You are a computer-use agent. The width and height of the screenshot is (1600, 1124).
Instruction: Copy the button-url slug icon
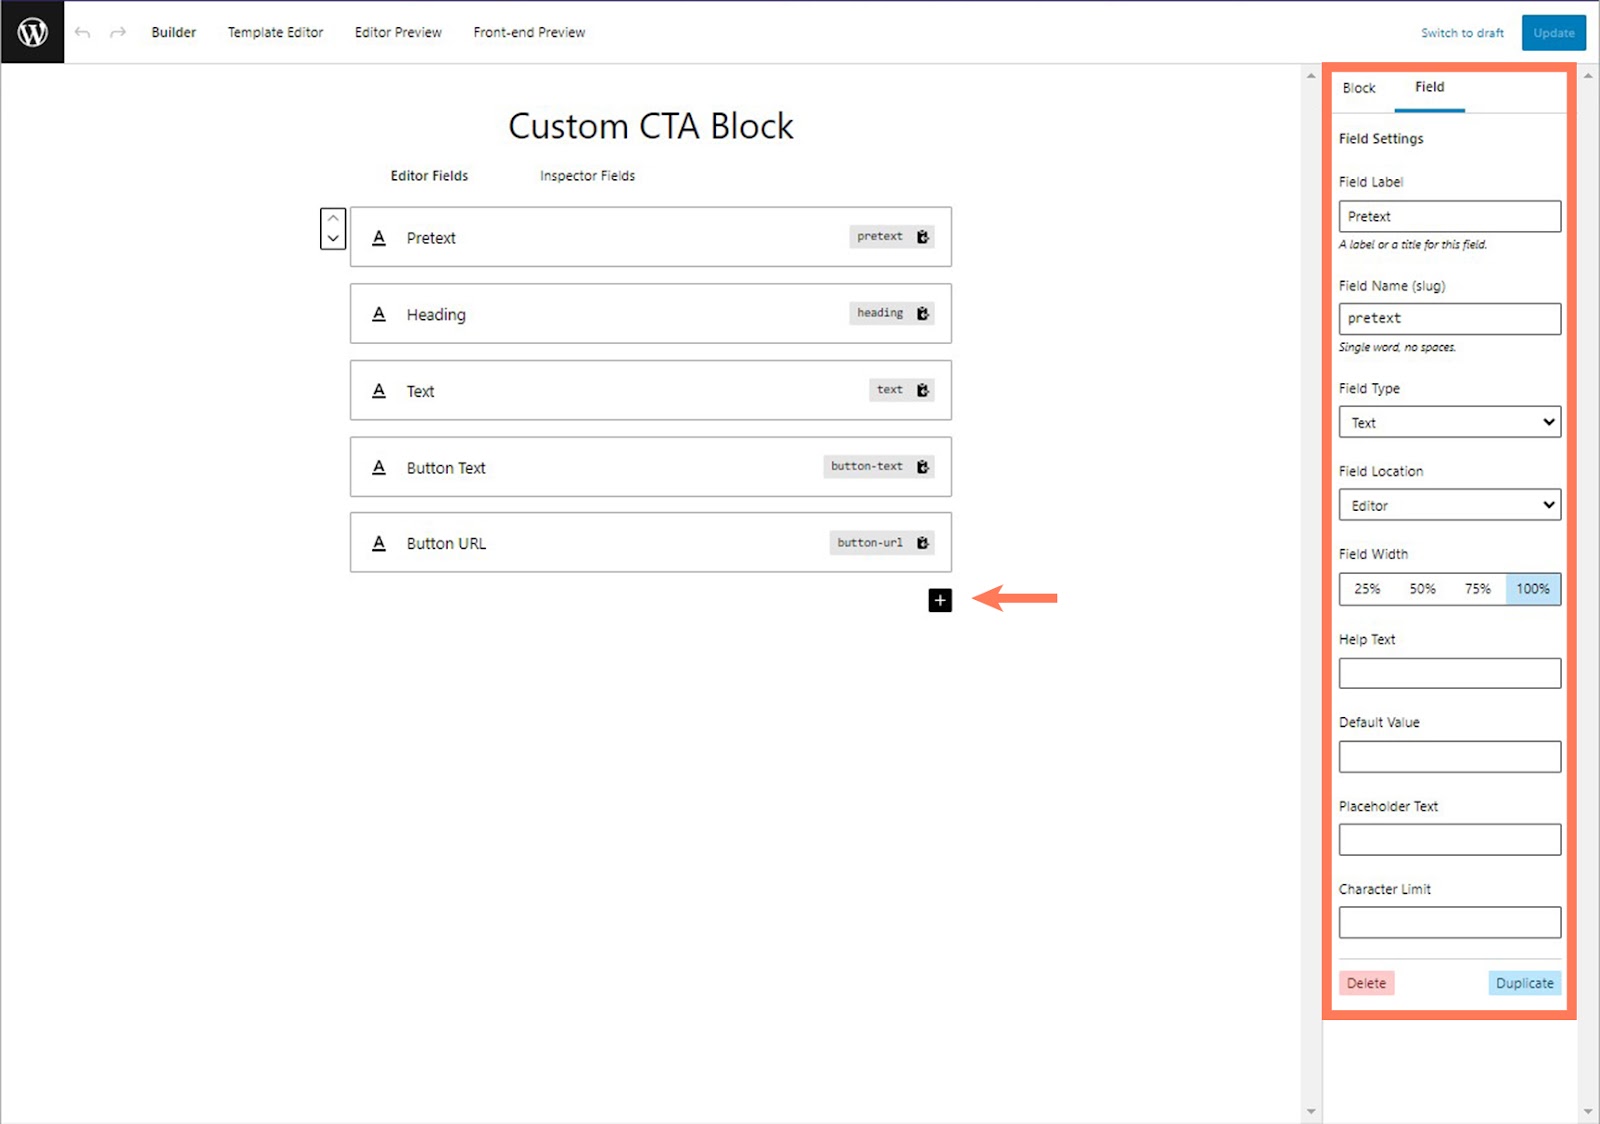pos(923,543)
